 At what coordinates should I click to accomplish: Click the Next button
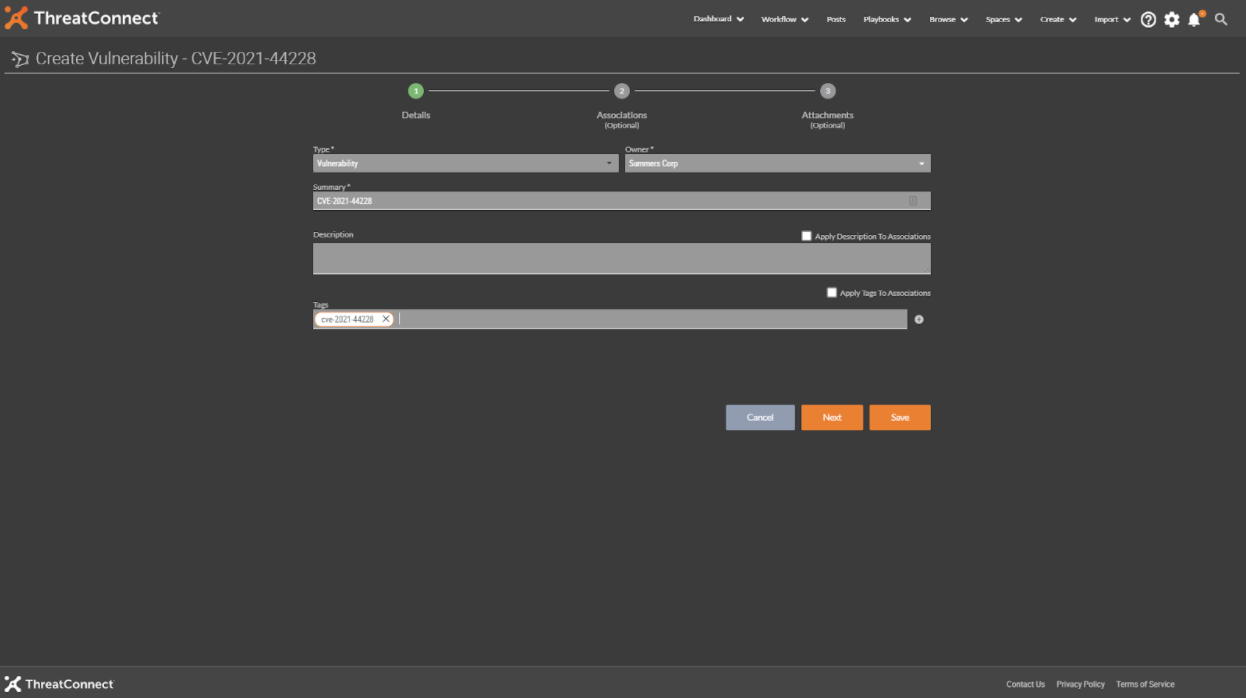pyautogui.click(x=832, y=417)
